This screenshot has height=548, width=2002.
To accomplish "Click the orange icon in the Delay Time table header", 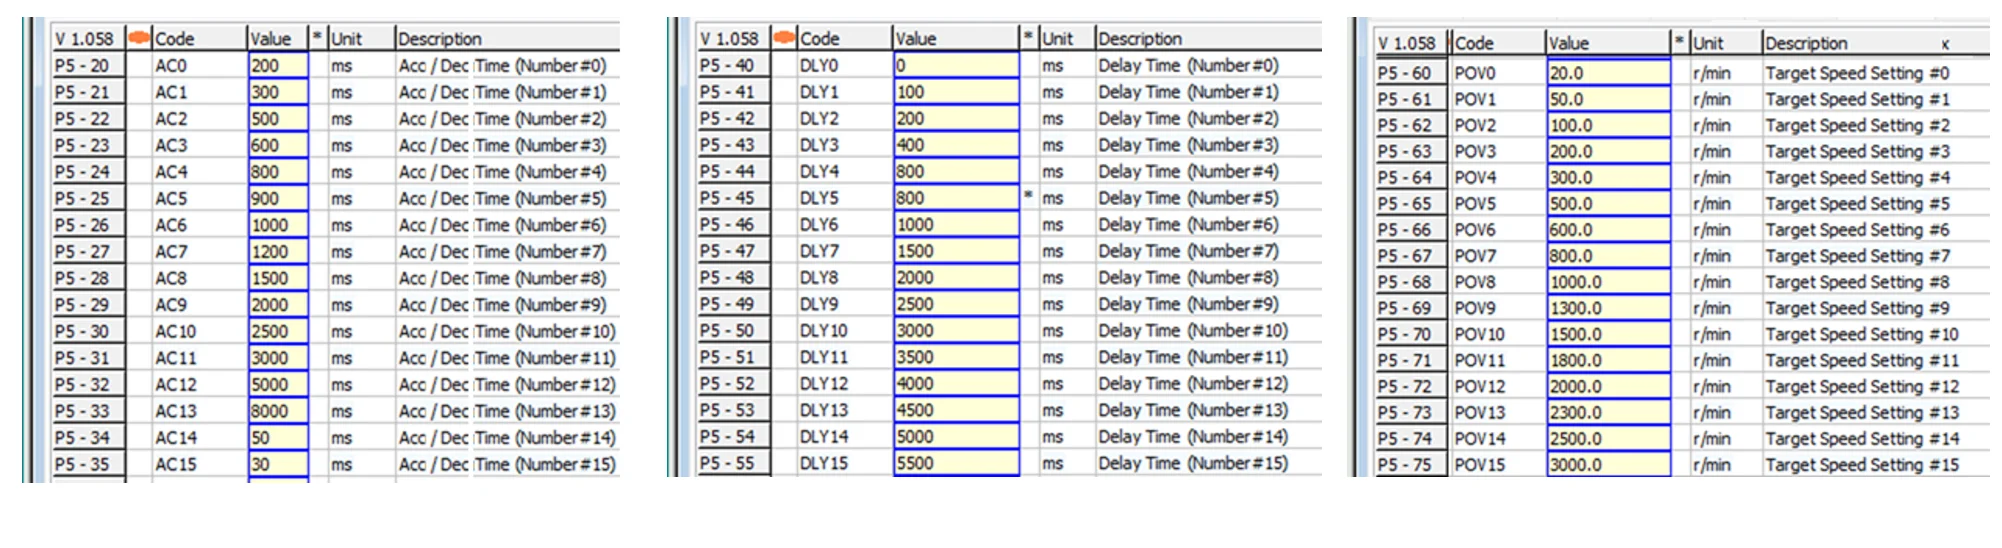I will pos(785,38).
